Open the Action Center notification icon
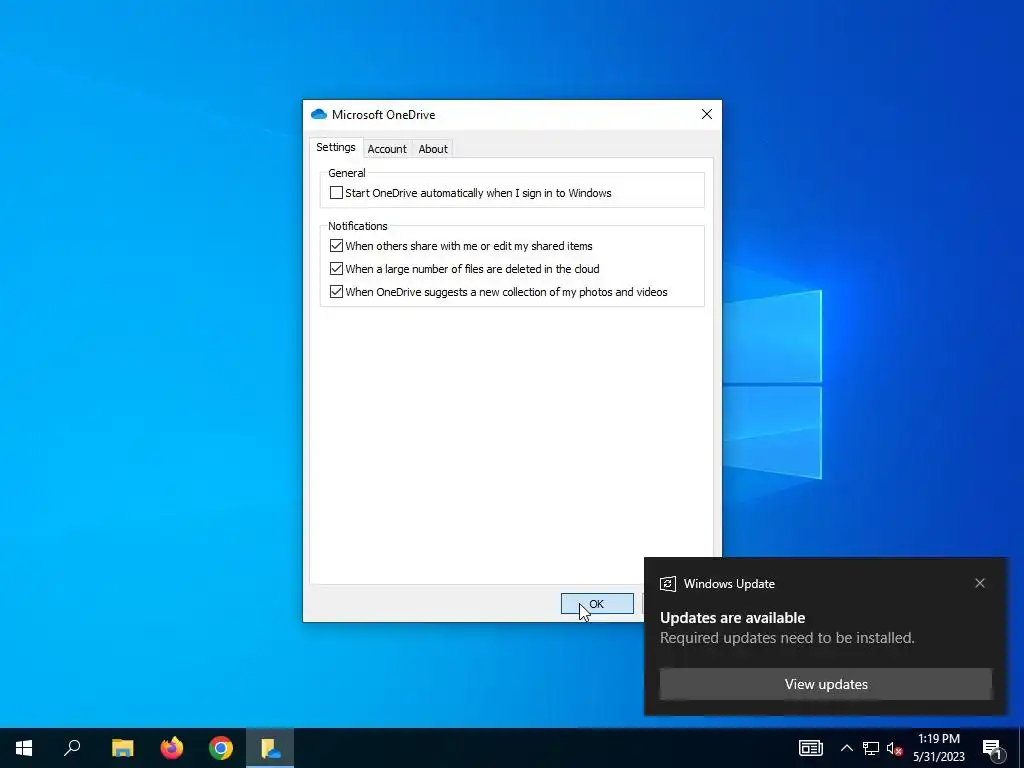The width and height of the screenshot is (1024, 768). point(992,748)
